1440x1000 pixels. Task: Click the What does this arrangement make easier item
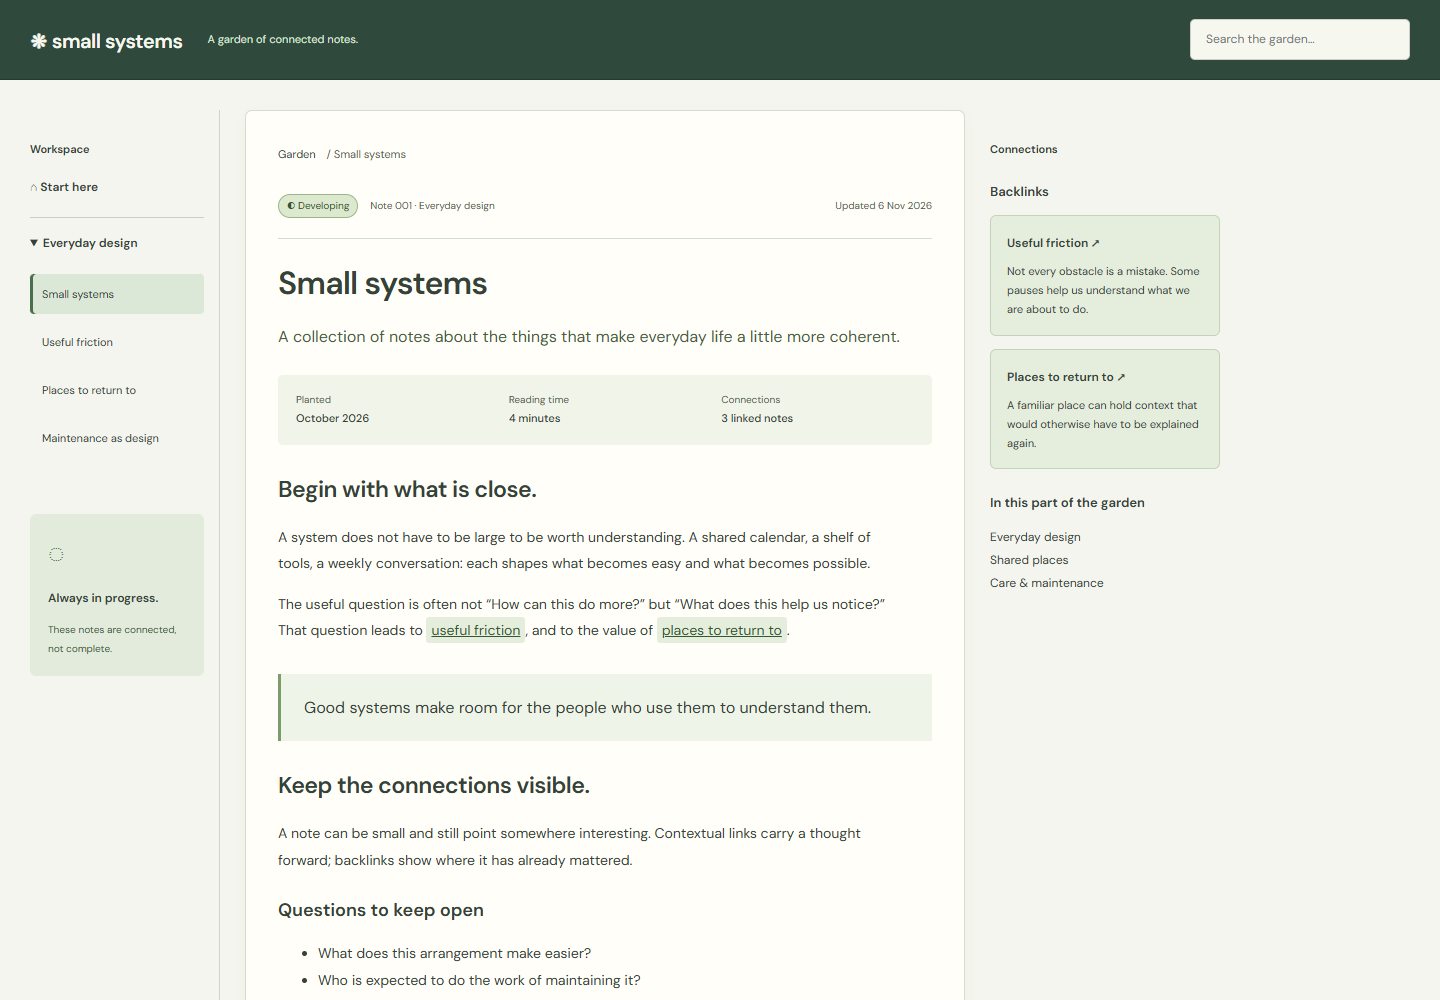click(x=454, y=953)
